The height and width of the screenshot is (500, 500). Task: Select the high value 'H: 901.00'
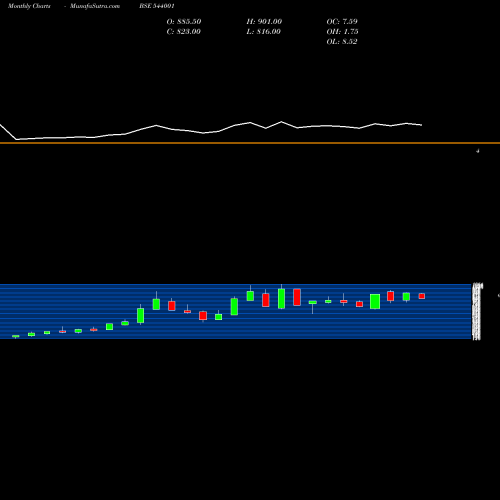(x=264, y=22)
